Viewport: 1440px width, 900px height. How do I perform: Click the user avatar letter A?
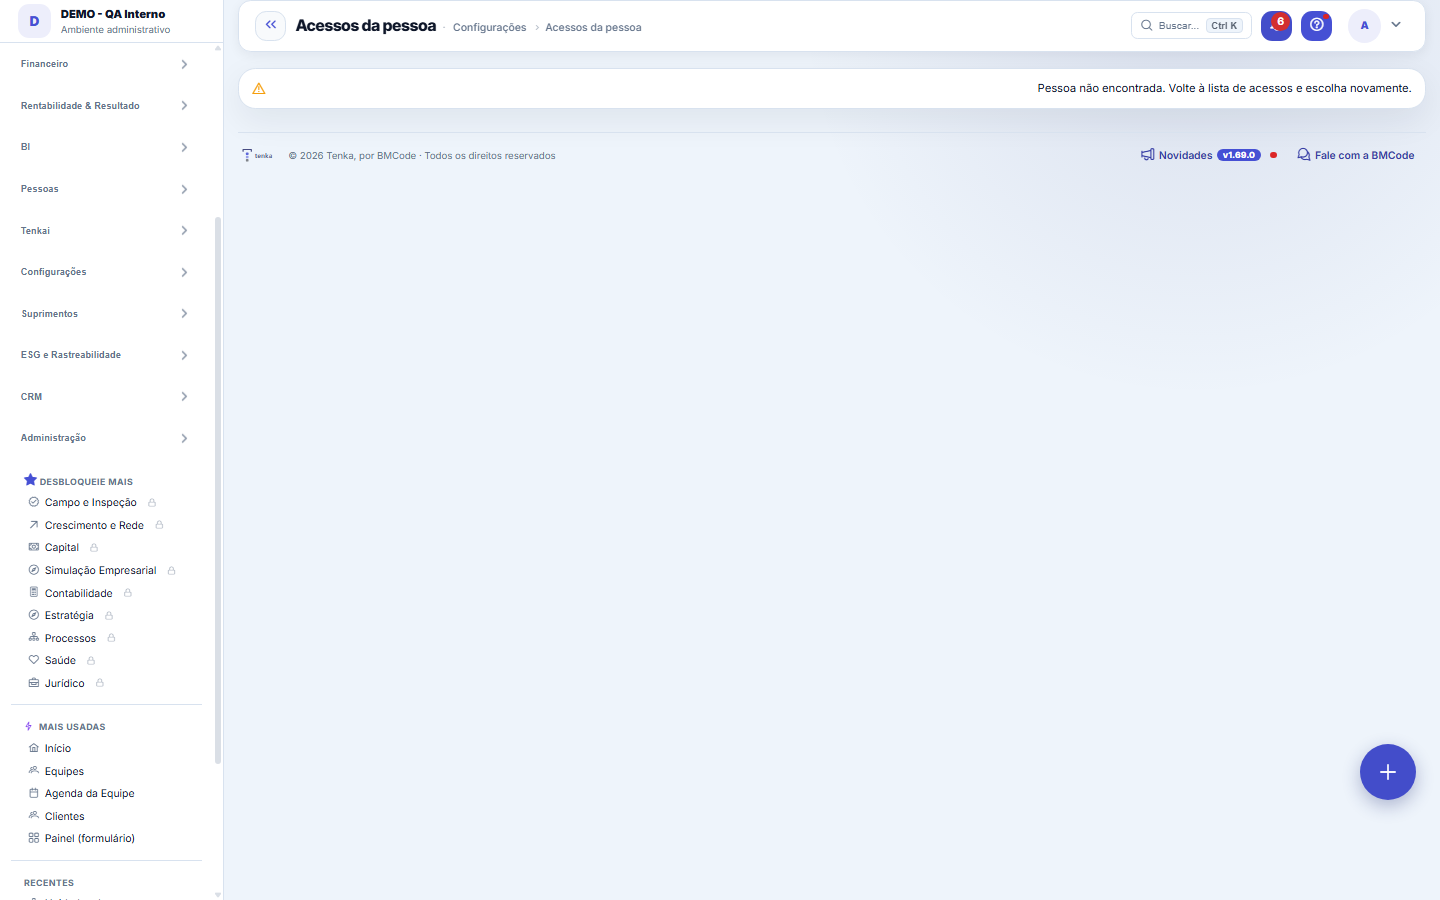click(1364, 25)
